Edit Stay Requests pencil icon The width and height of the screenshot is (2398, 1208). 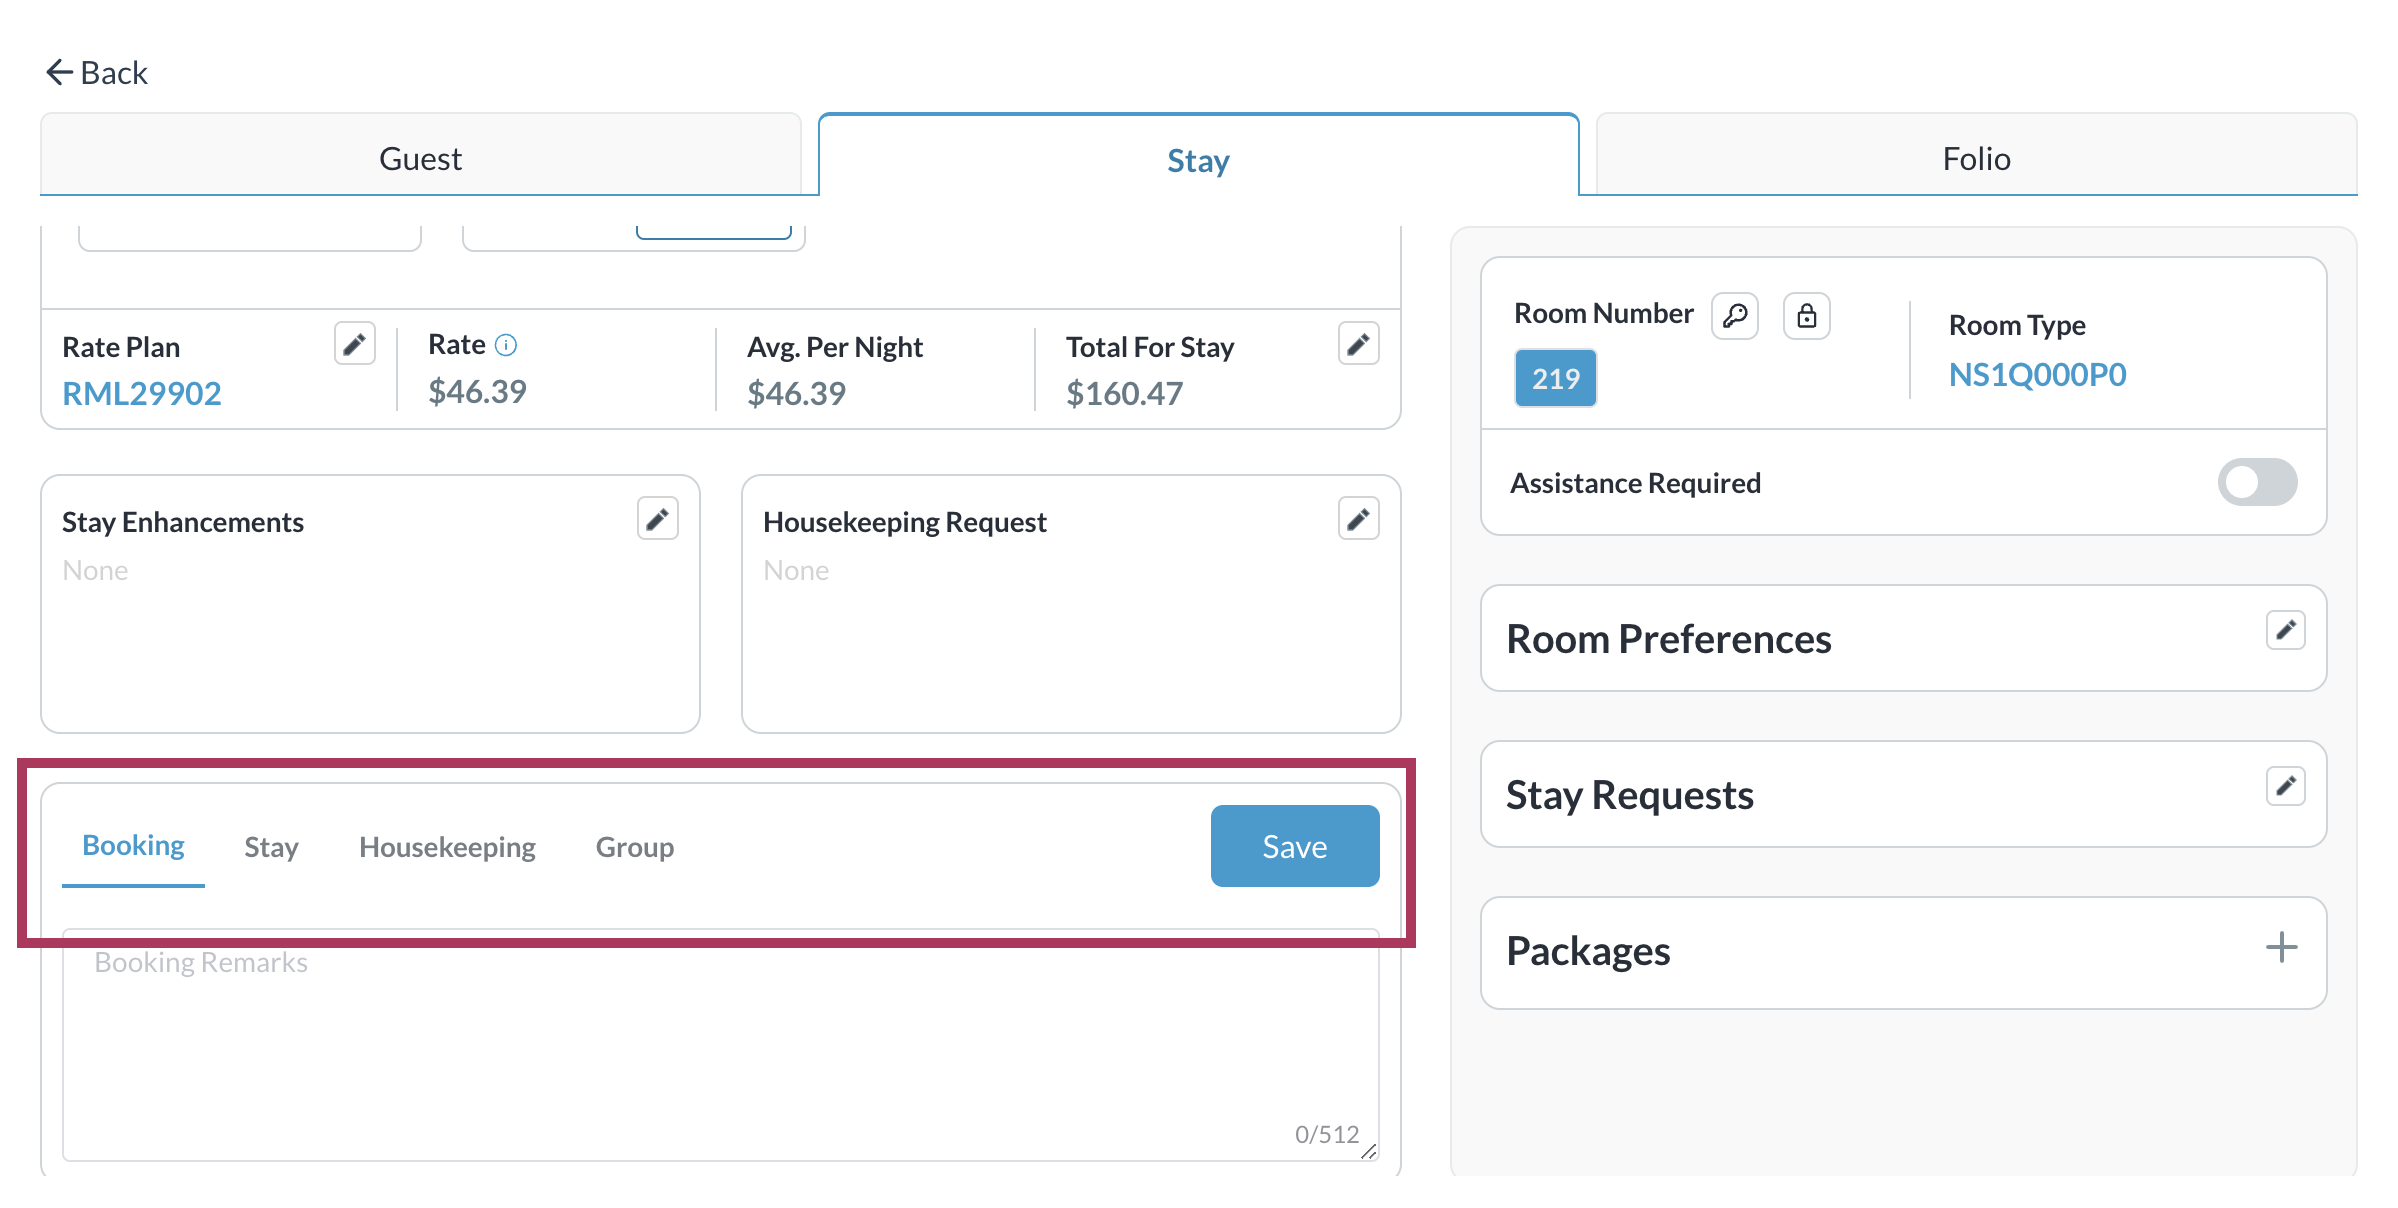click(2285, 786)
